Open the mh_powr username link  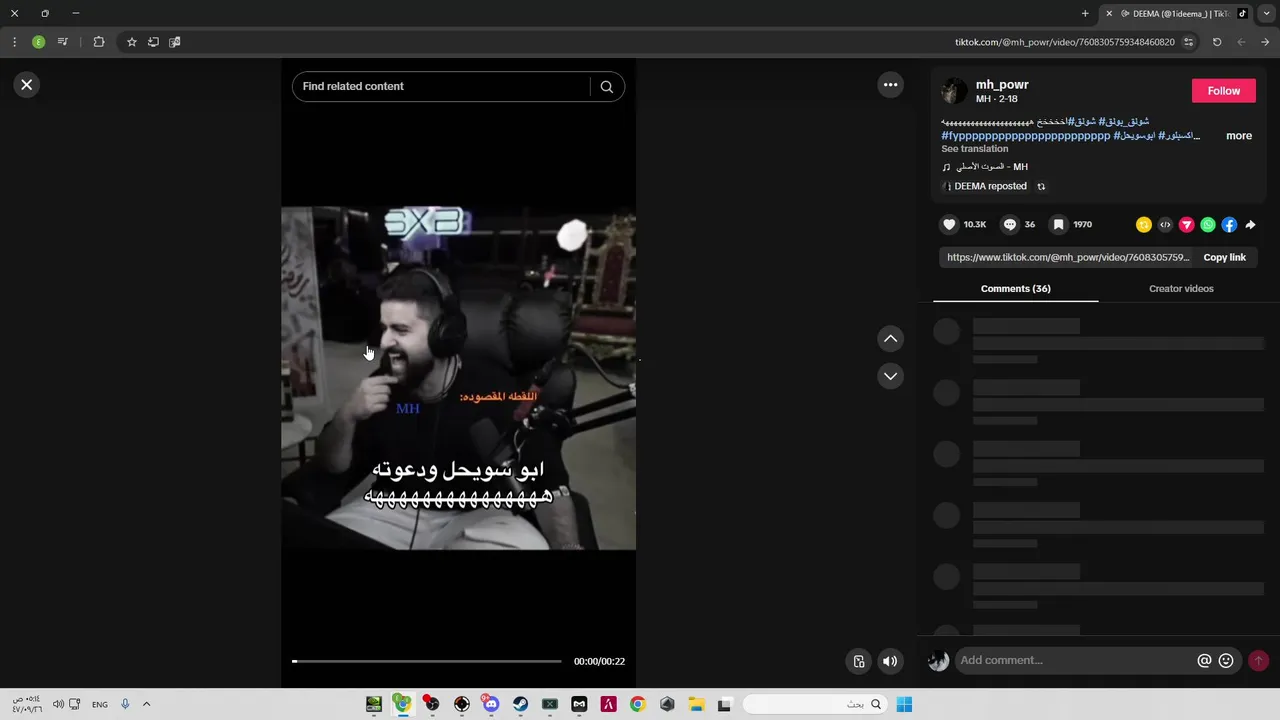1002,85
